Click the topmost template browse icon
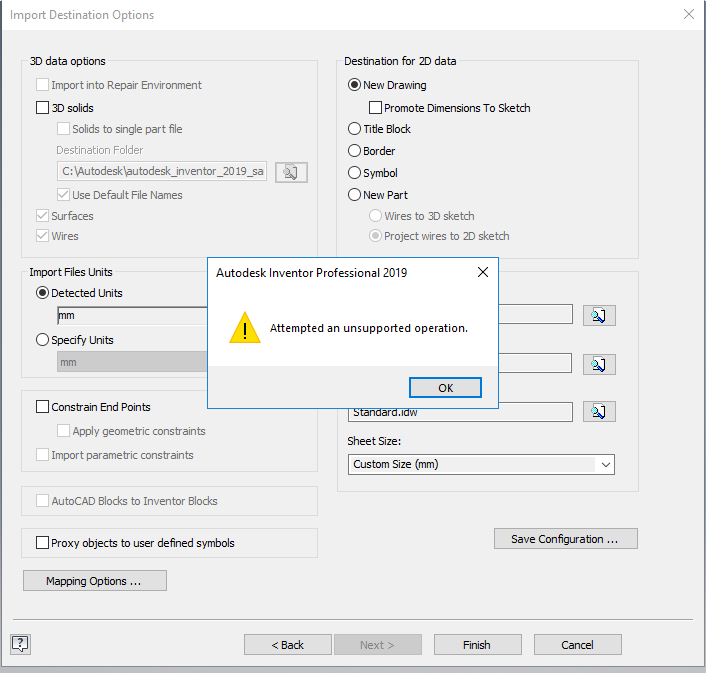Screen dimensions: 706x673 tap(598, 315)
